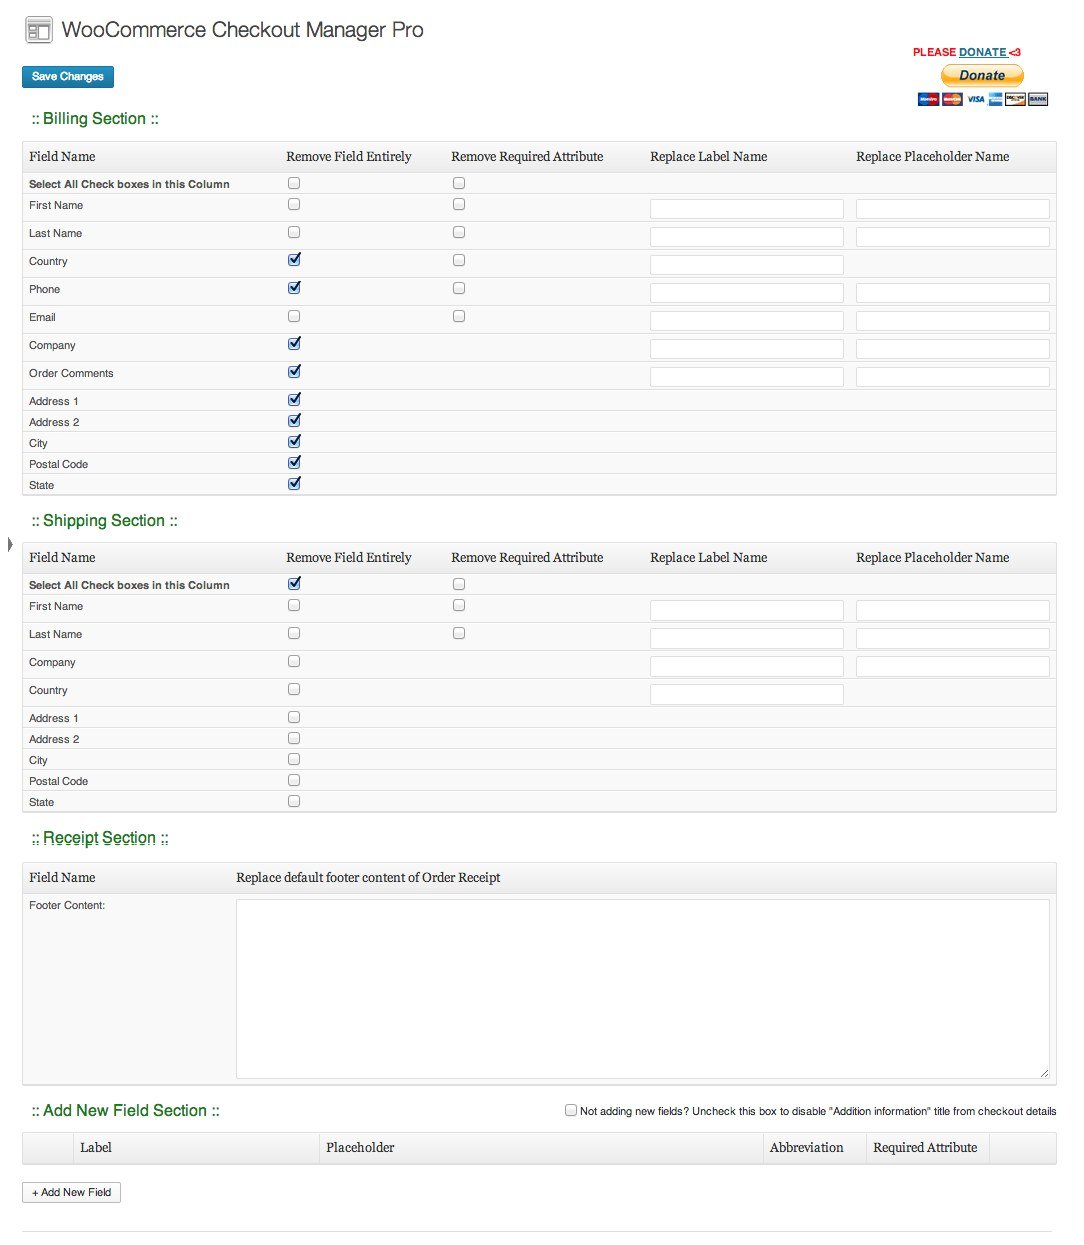Click Replace Label Name input for Billing Country

pyautogui.click(x=747, y=265)
